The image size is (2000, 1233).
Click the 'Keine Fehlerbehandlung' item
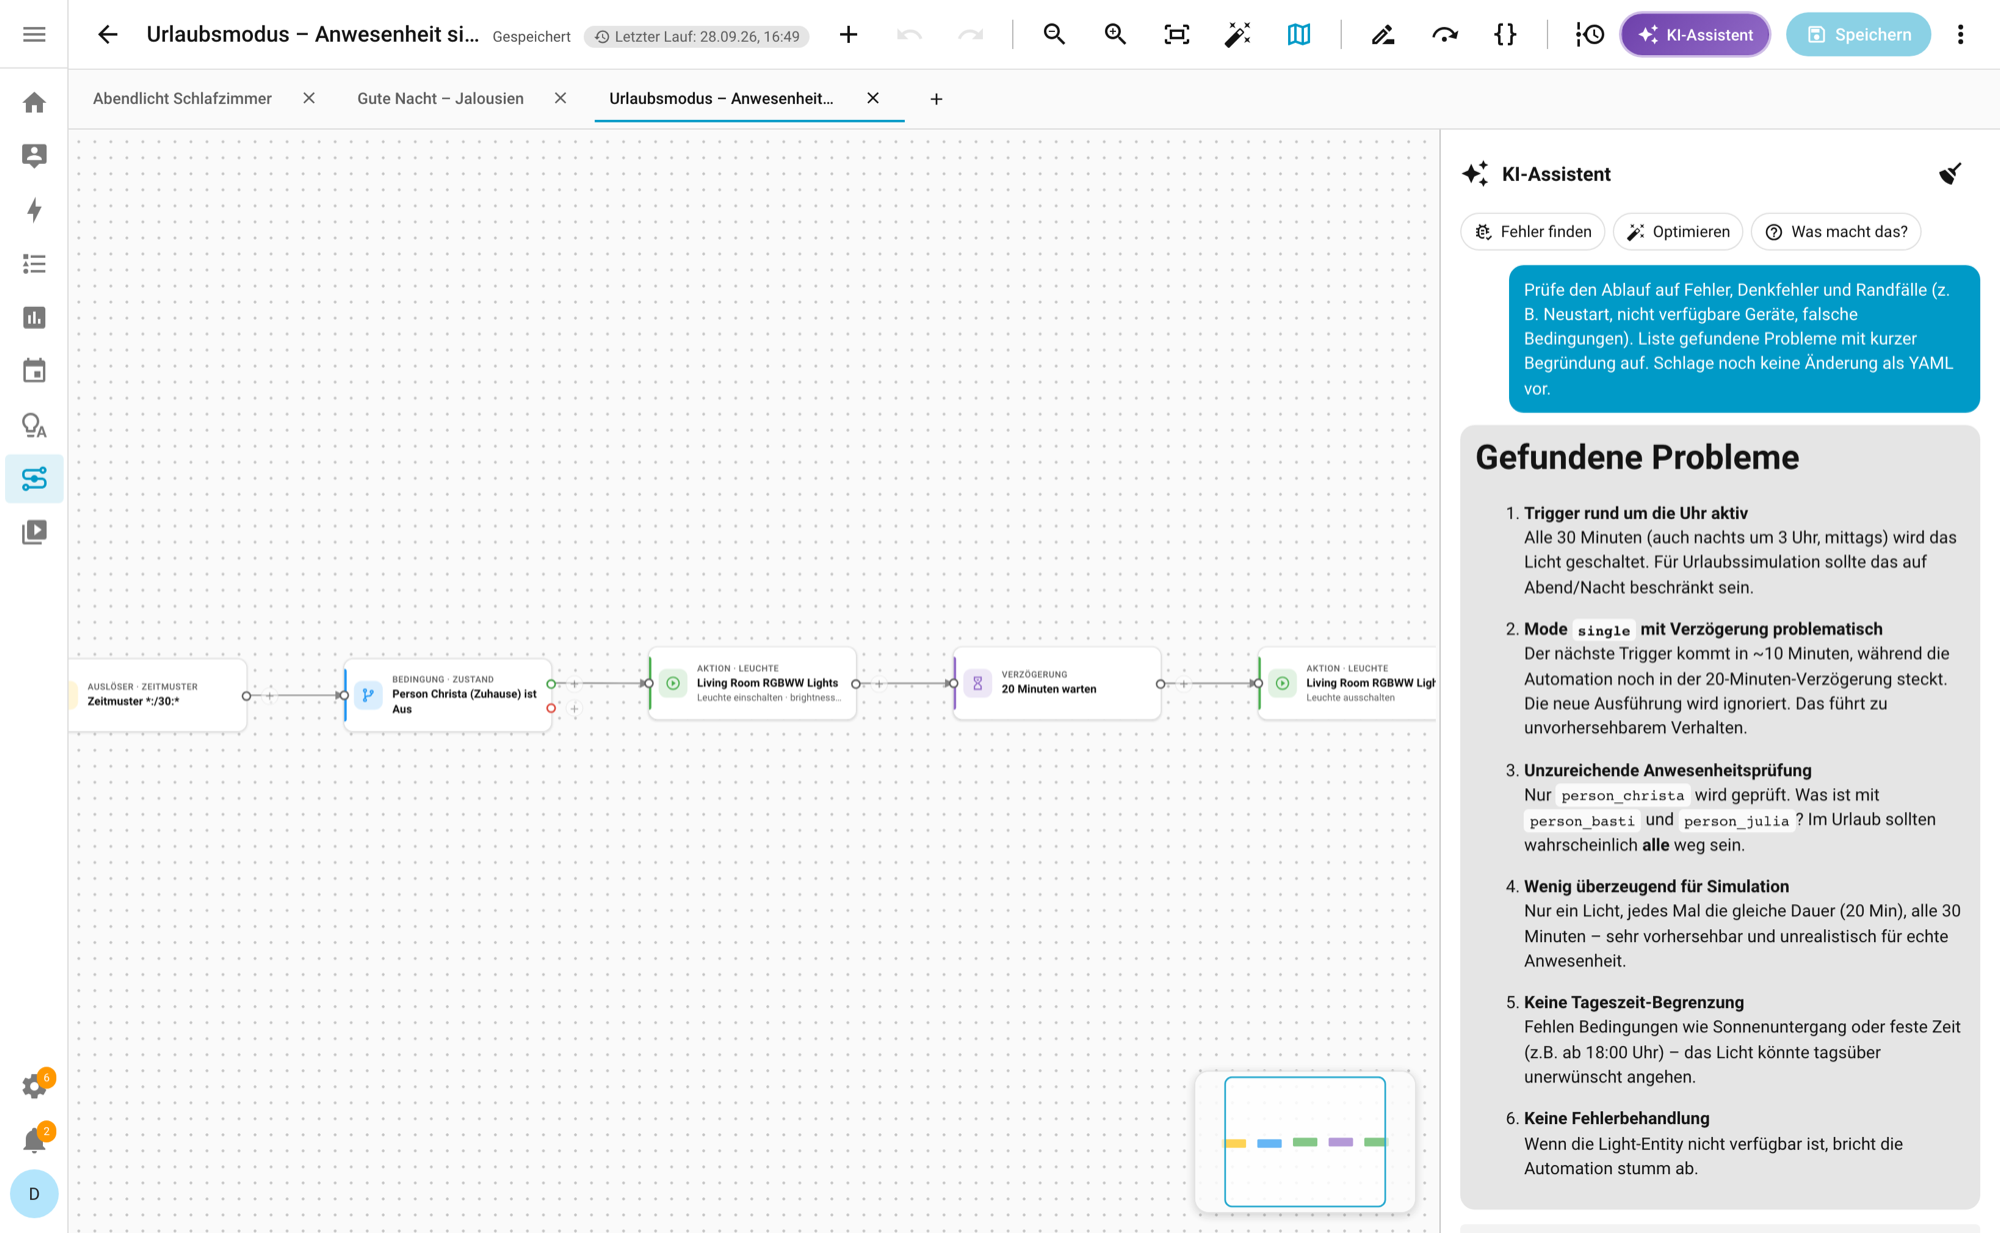click(1617, 1118)
